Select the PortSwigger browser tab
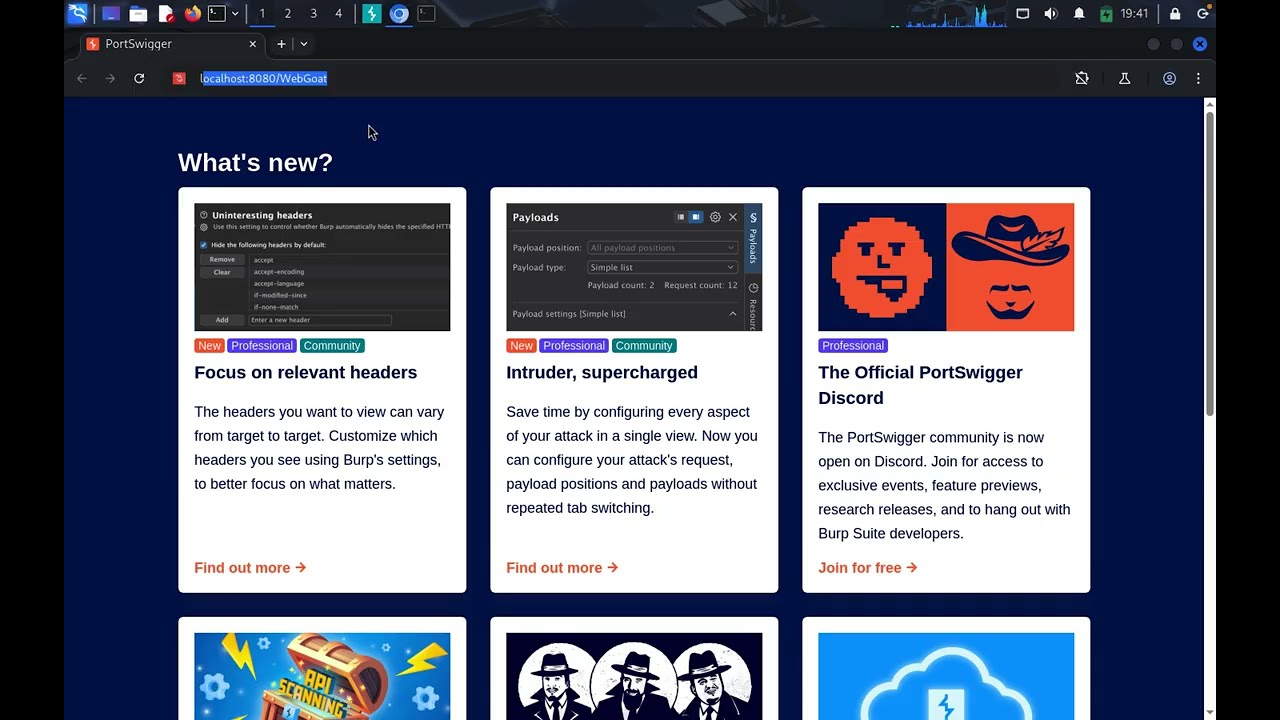This screenshot has width=1280, height=720. coord(170,44)
